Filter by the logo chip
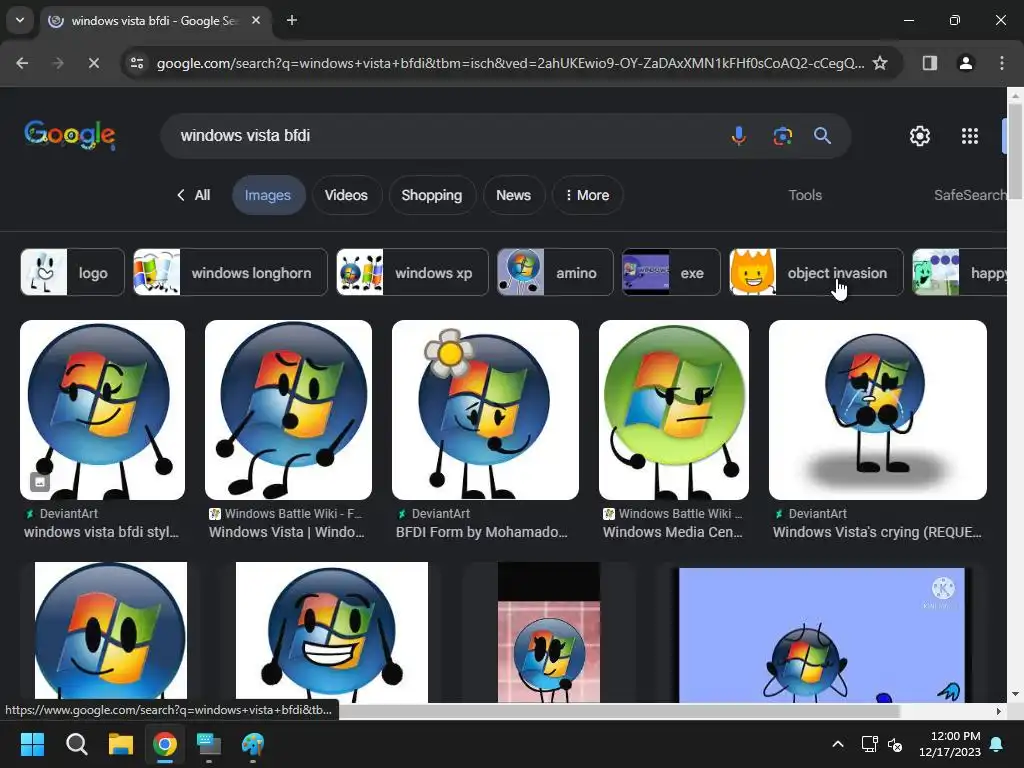 click(x=72, y=272)
